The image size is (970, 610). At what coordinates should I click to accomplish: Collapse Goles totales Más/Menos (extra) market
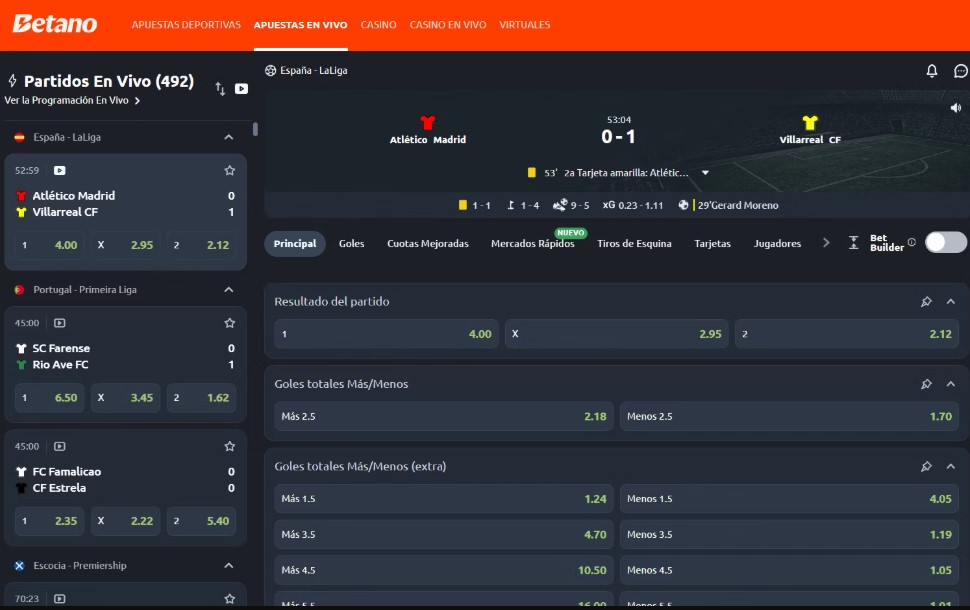pos(951,466)
